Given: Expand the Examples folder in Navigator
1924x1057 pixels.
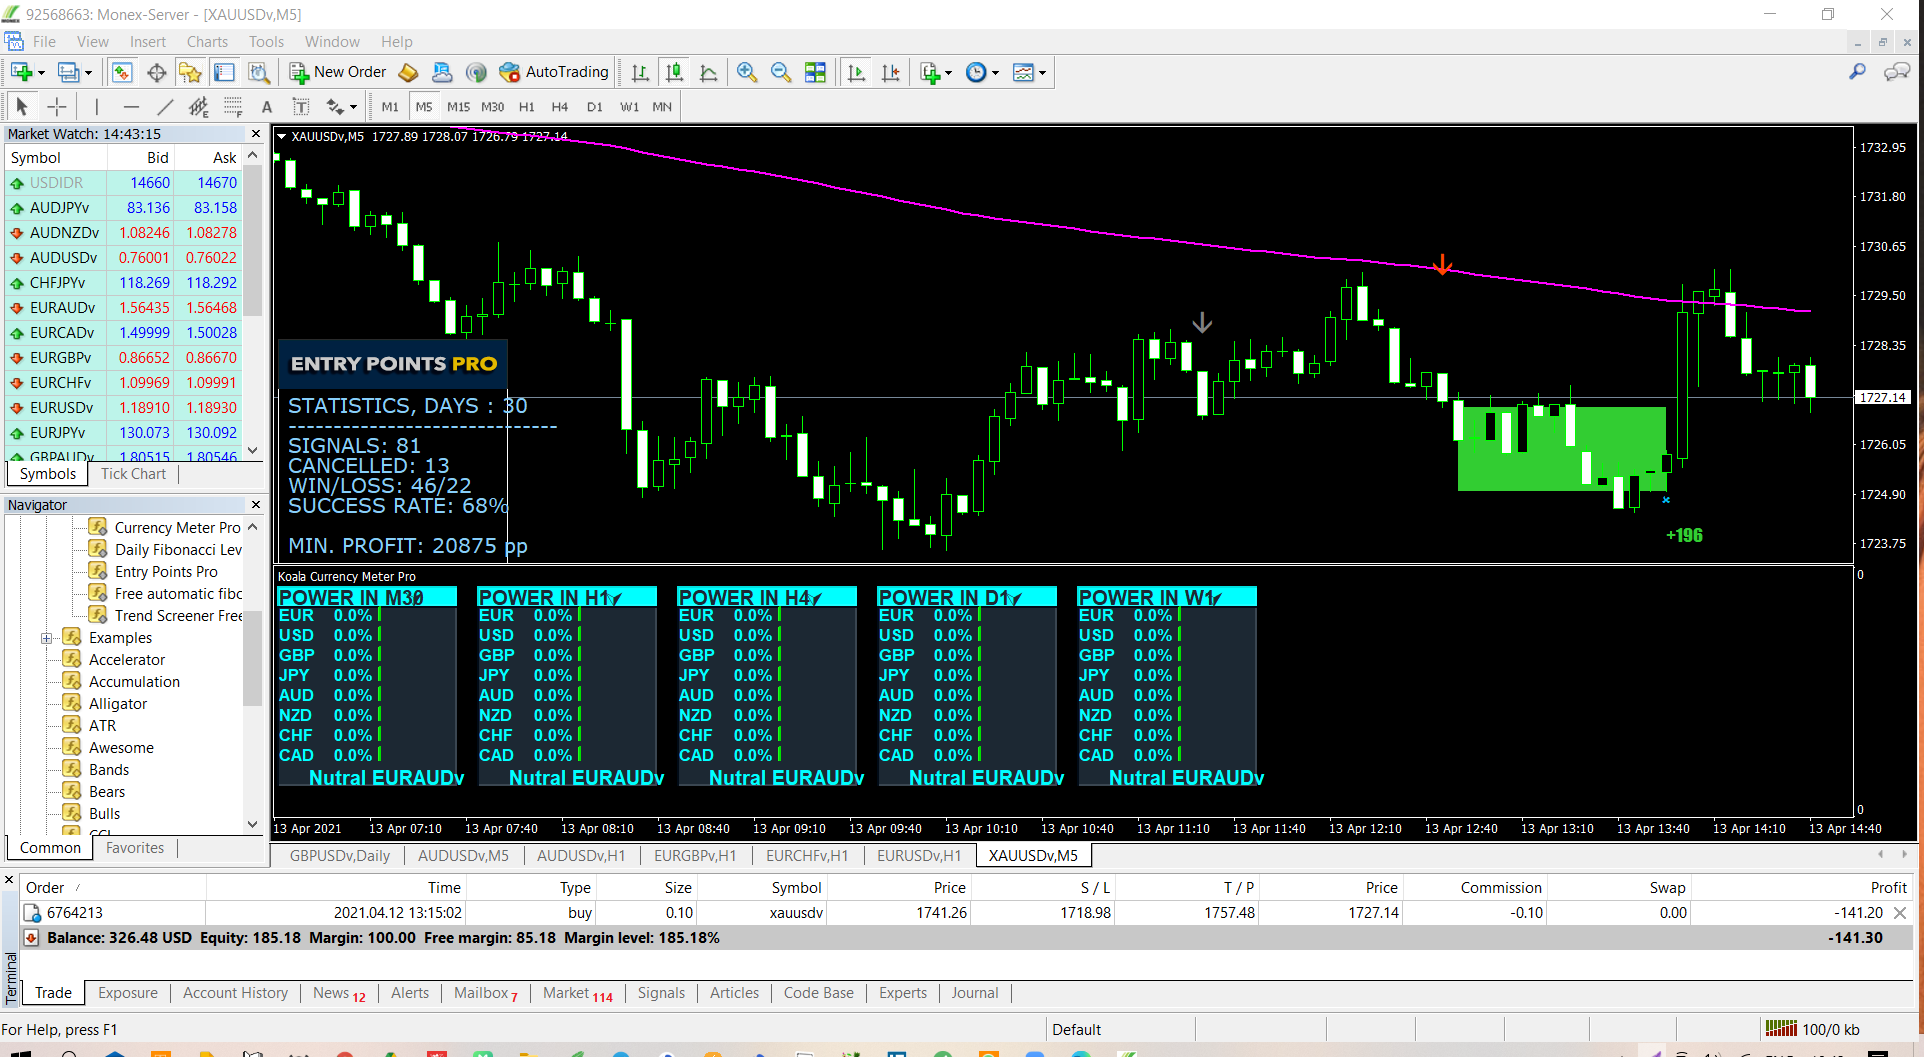Looking at the screenshot, I should [46, 638].
